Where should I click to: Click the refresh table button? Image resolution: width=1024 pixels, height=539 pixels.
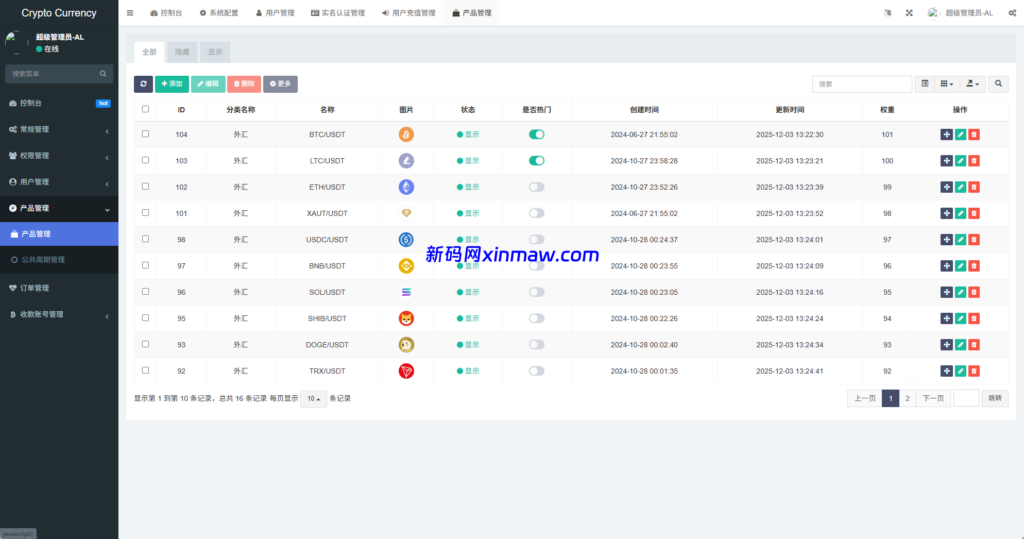[143, 84]
